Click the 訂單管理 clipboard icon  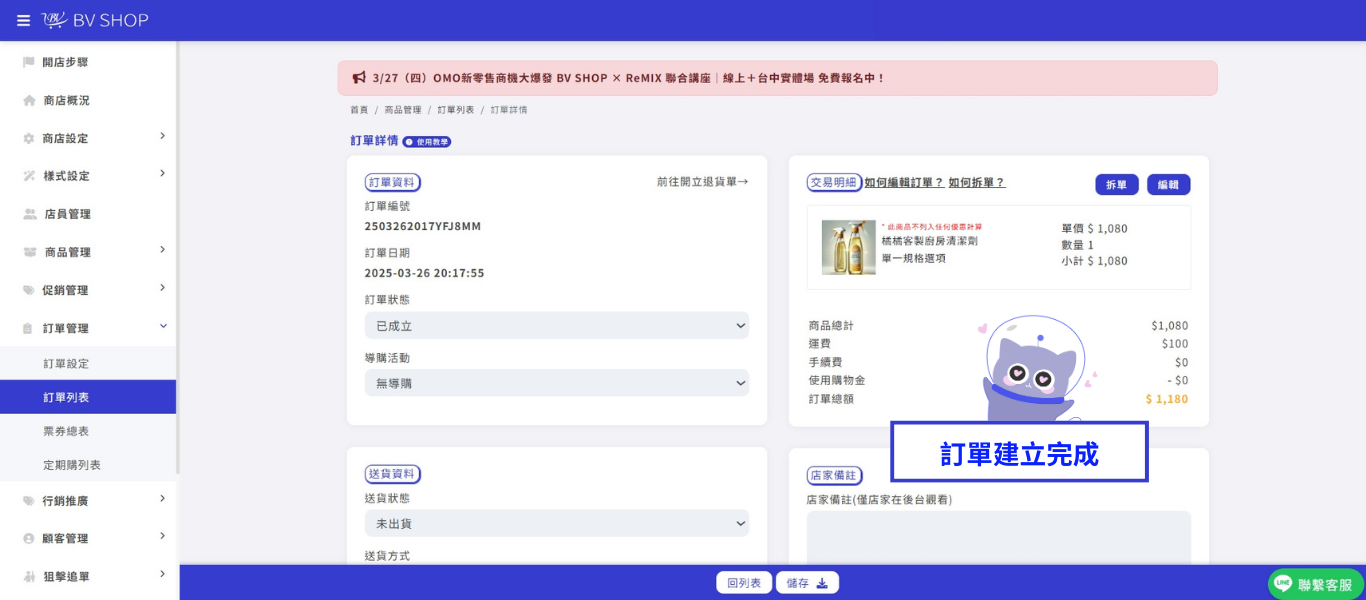[29, 328]
